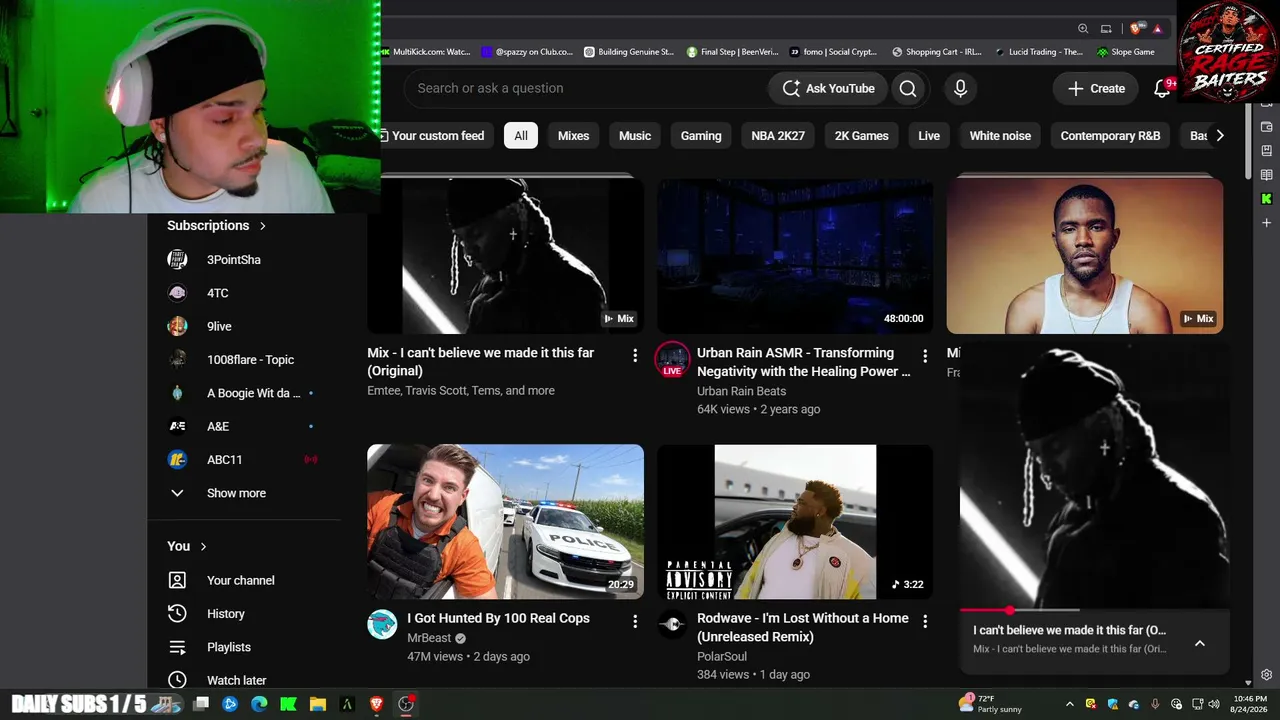Open the Urban Rain ASMR video thumbnail
Viewport: 1280px width, 720px height.
(795, 256)
